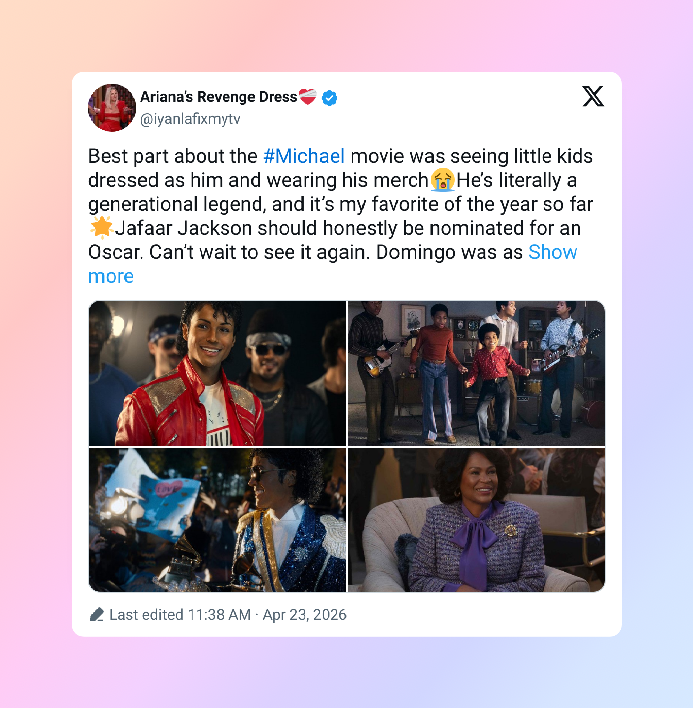Select the crying face emoji

442,180
